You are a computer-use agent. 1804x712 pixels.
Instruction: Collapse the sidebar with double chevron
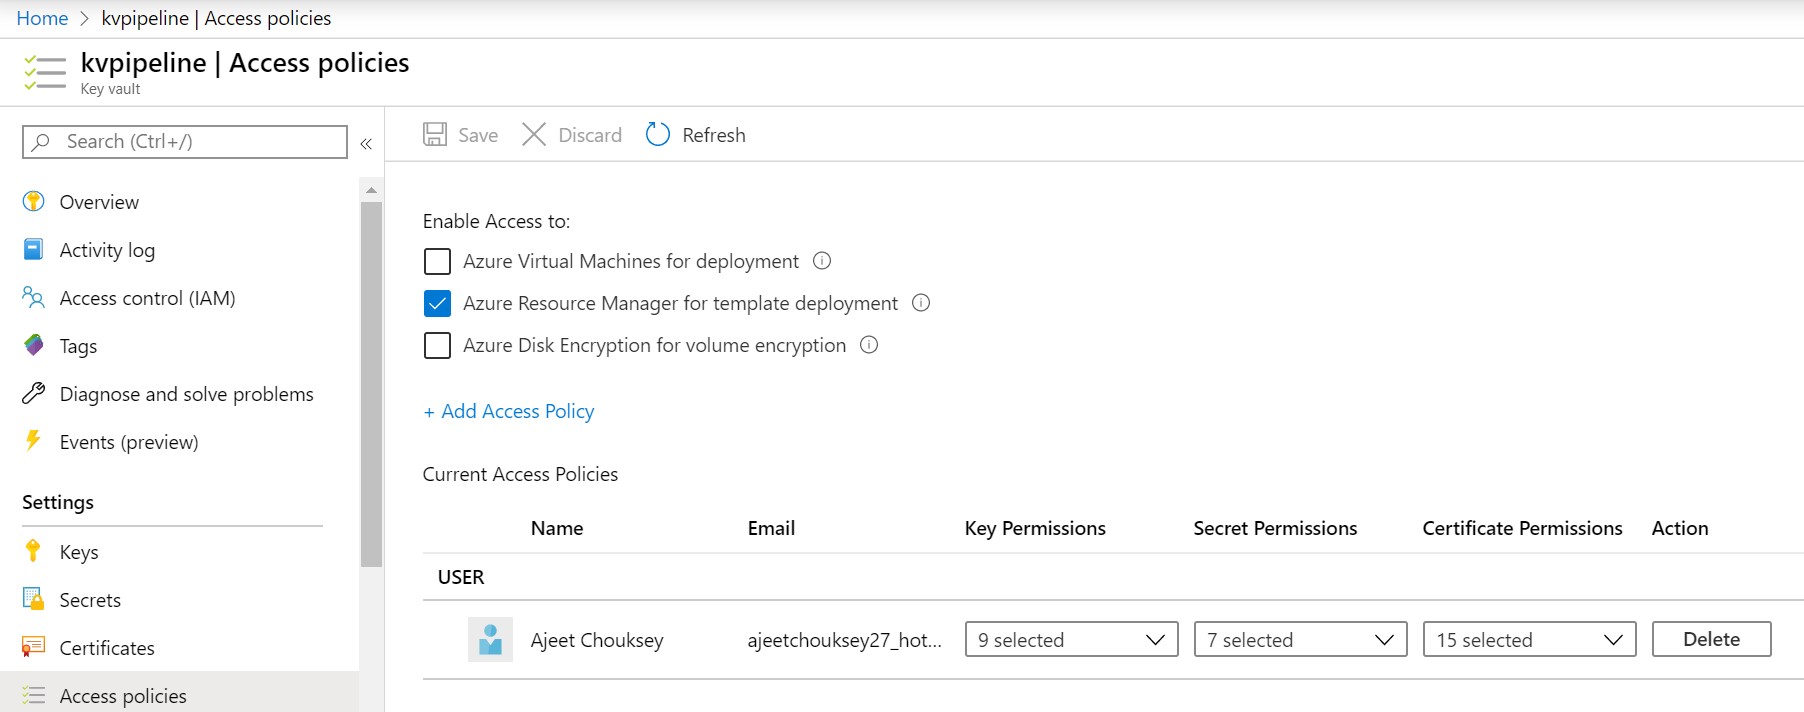click(366, 144)
